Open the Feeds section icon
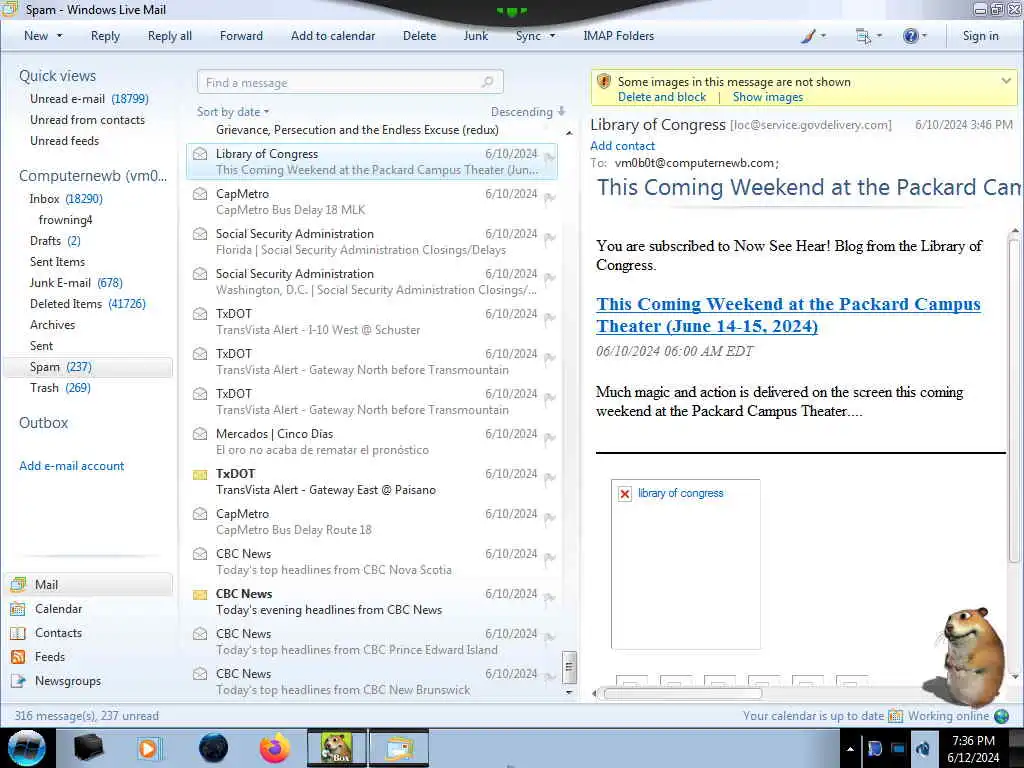1024x768 pixels. click(x=18, y=657)
